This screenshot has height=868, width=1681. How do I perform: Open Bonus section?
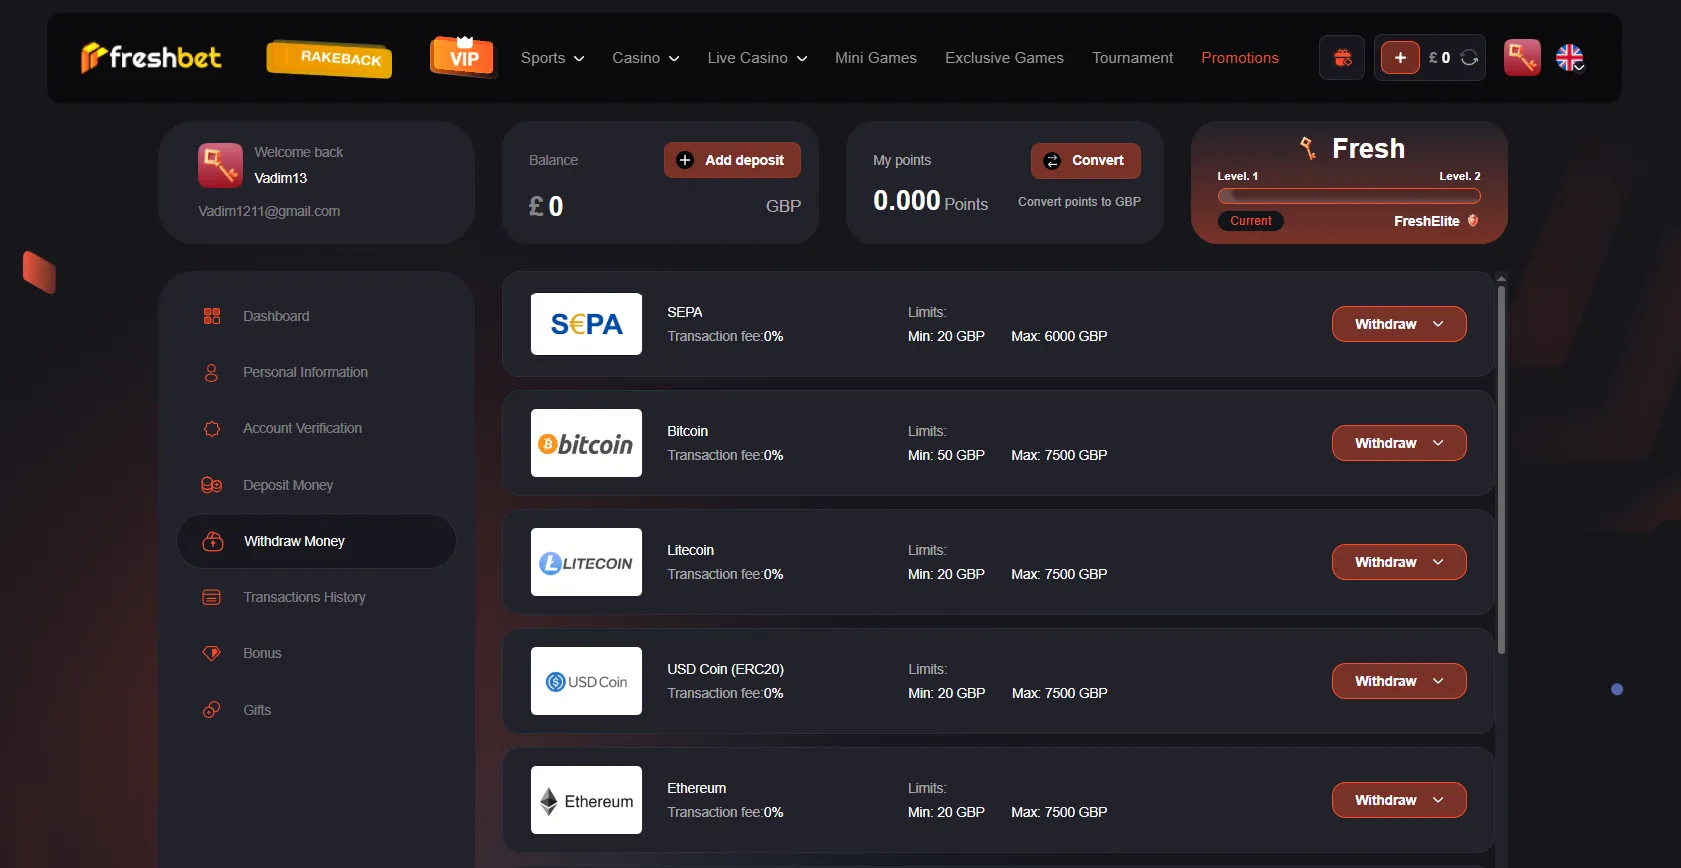[316, 653]
